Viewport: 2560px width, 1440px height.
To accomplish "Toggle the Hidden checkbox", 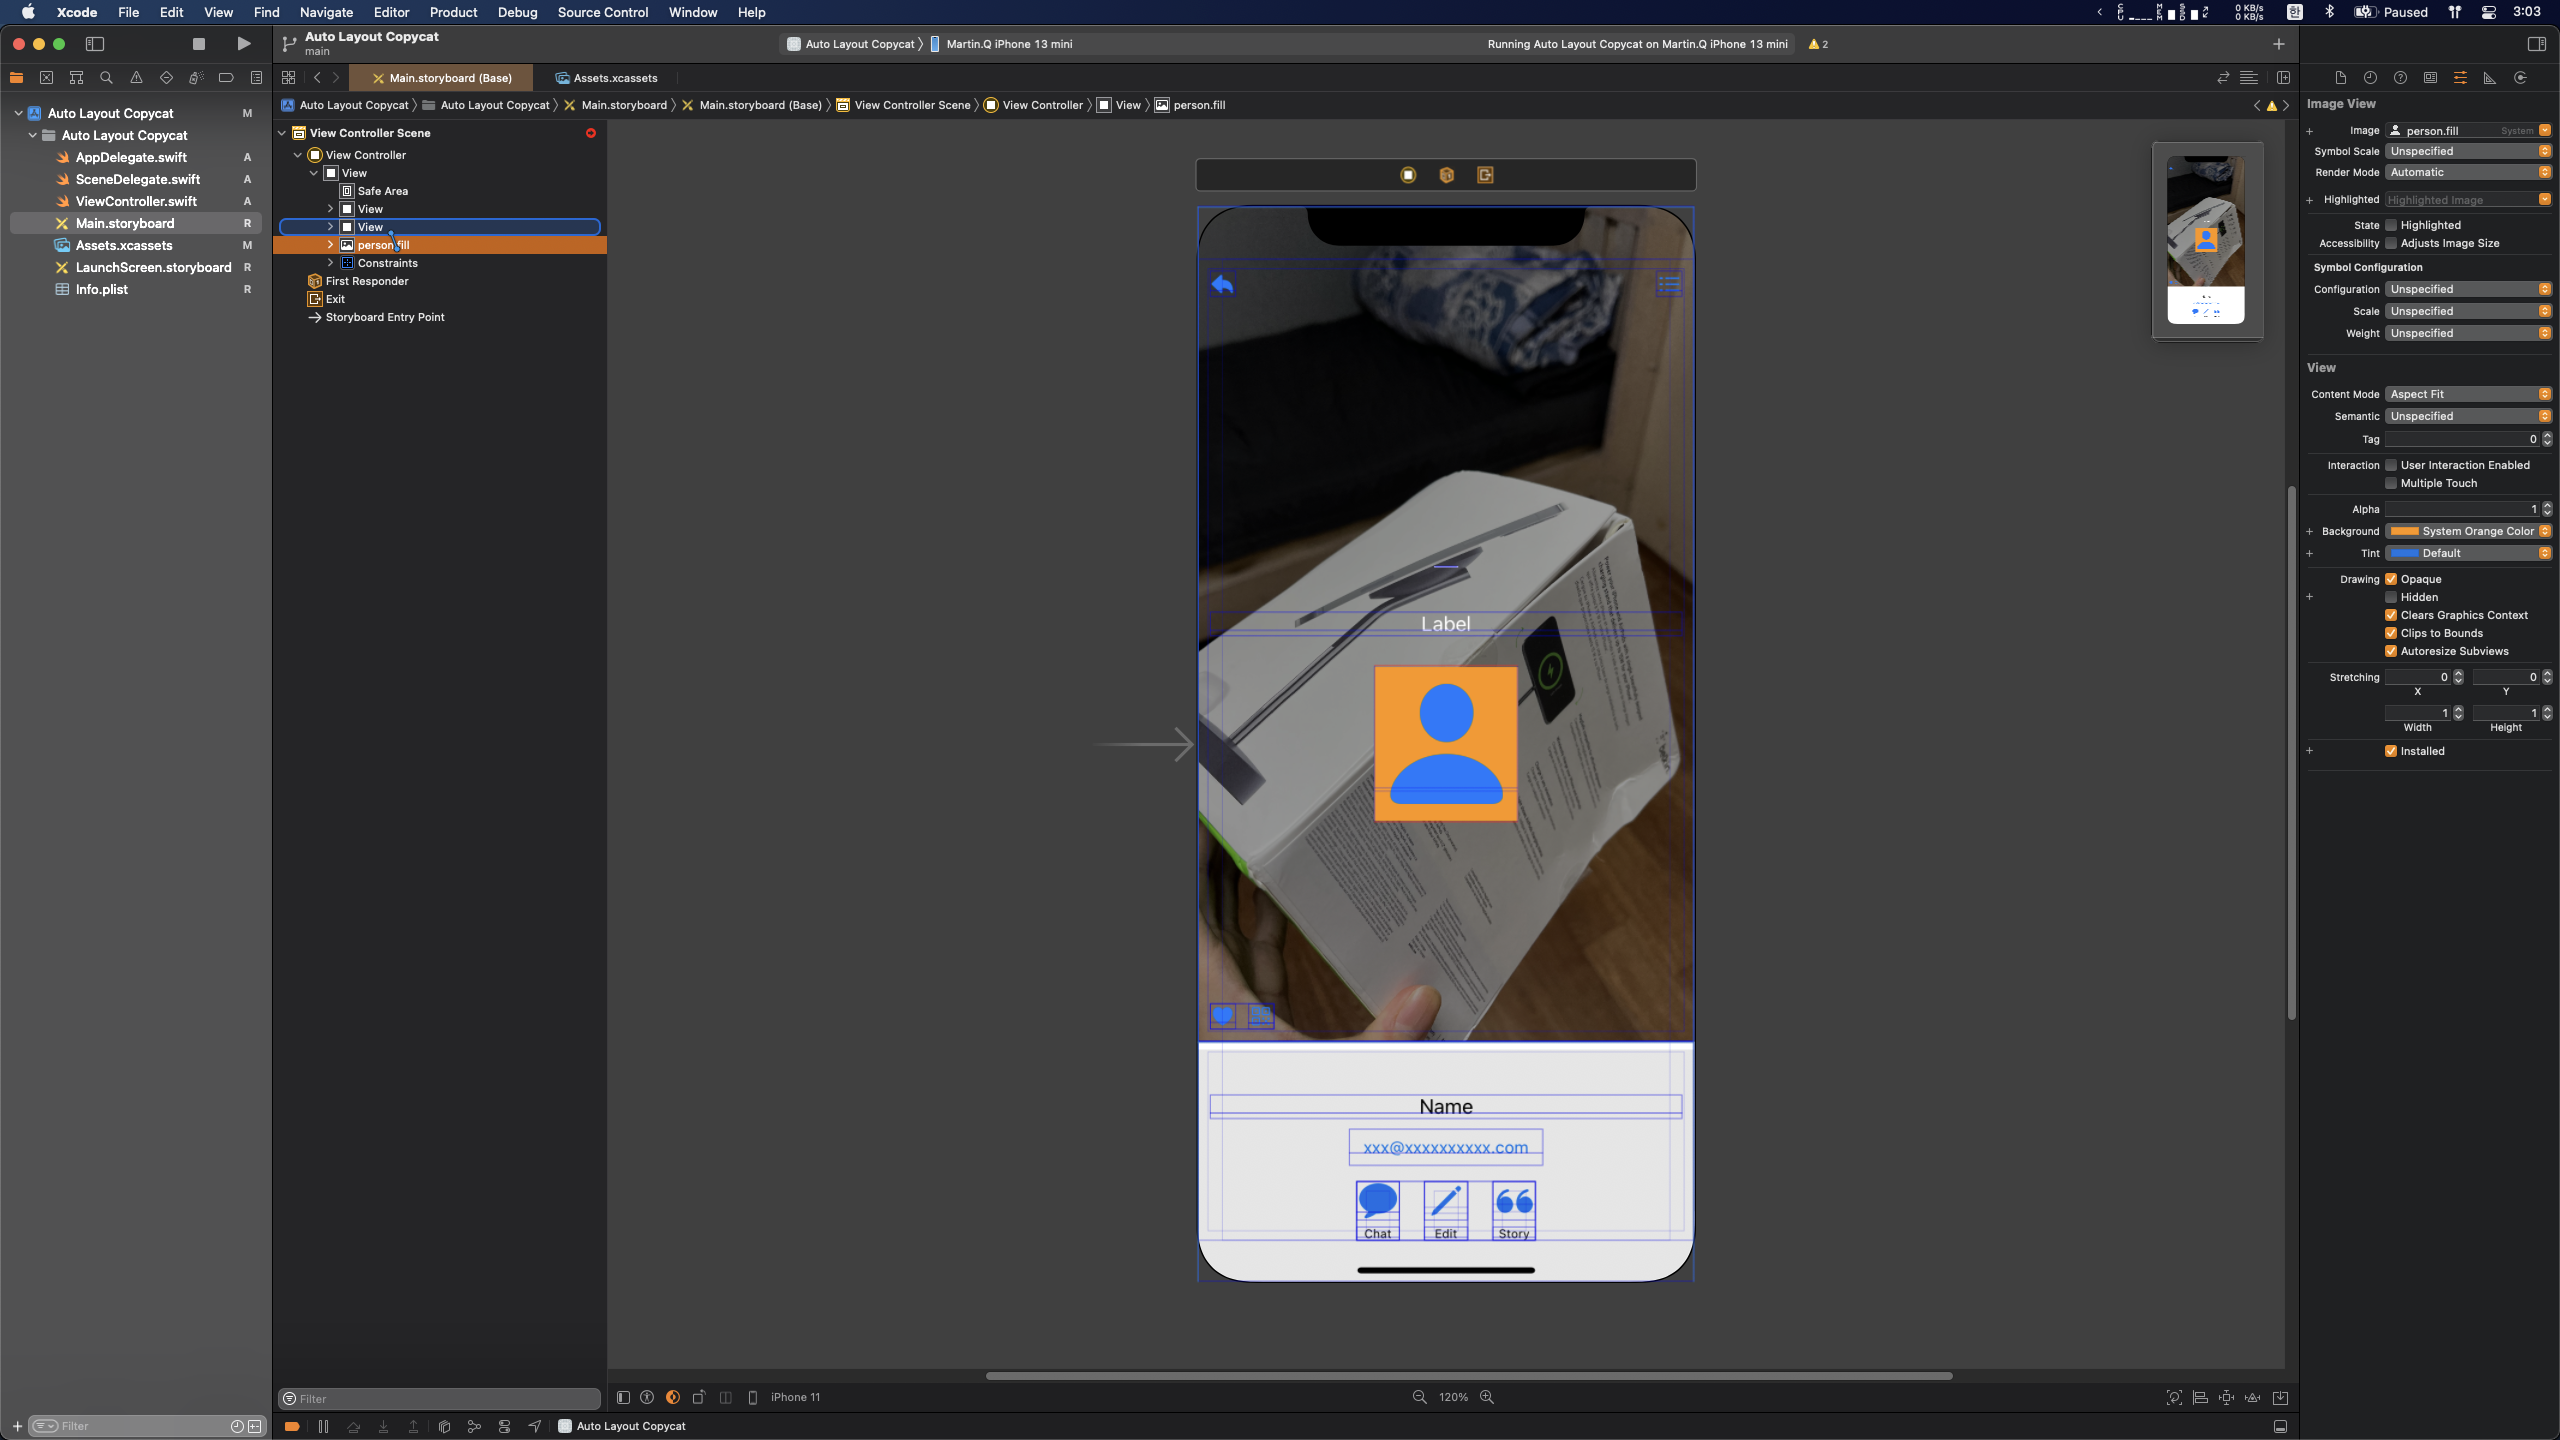I will tap(2391, 597).
